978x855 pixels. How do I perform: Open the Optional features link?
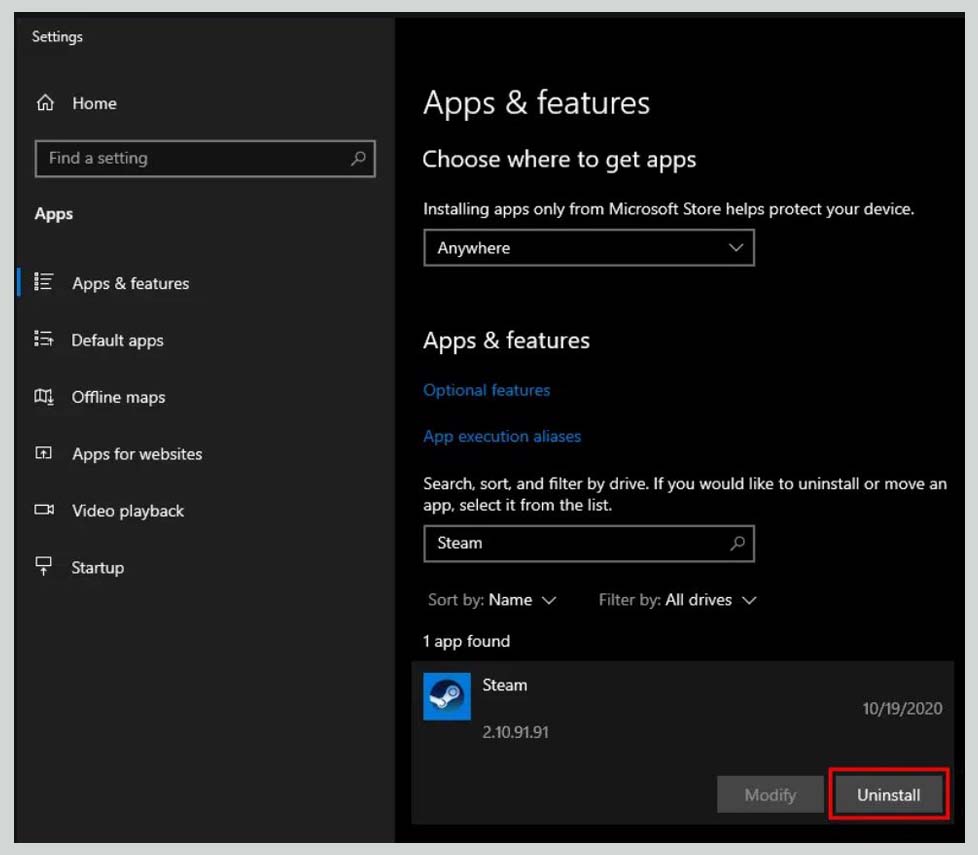point(486,390)
